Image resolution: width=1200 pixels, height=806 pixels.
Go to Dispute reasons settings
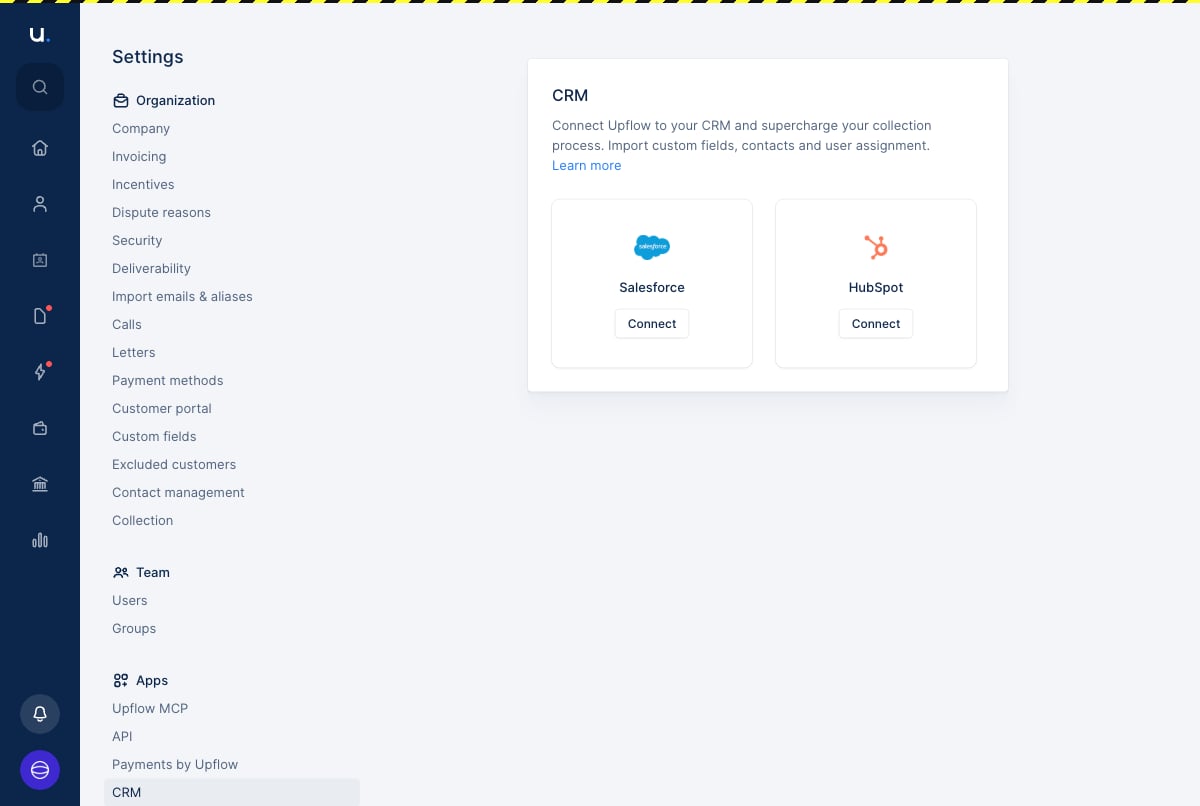point(161,212)
